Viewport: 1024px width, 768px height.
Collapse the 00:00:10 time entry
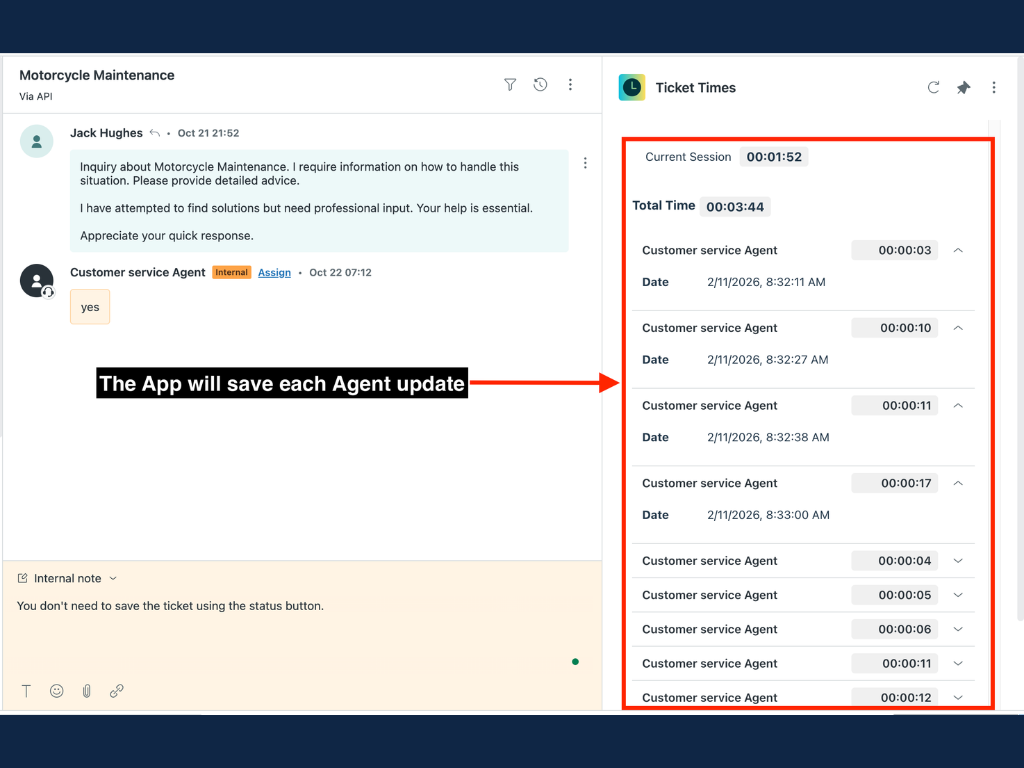(x=958, y=328)
